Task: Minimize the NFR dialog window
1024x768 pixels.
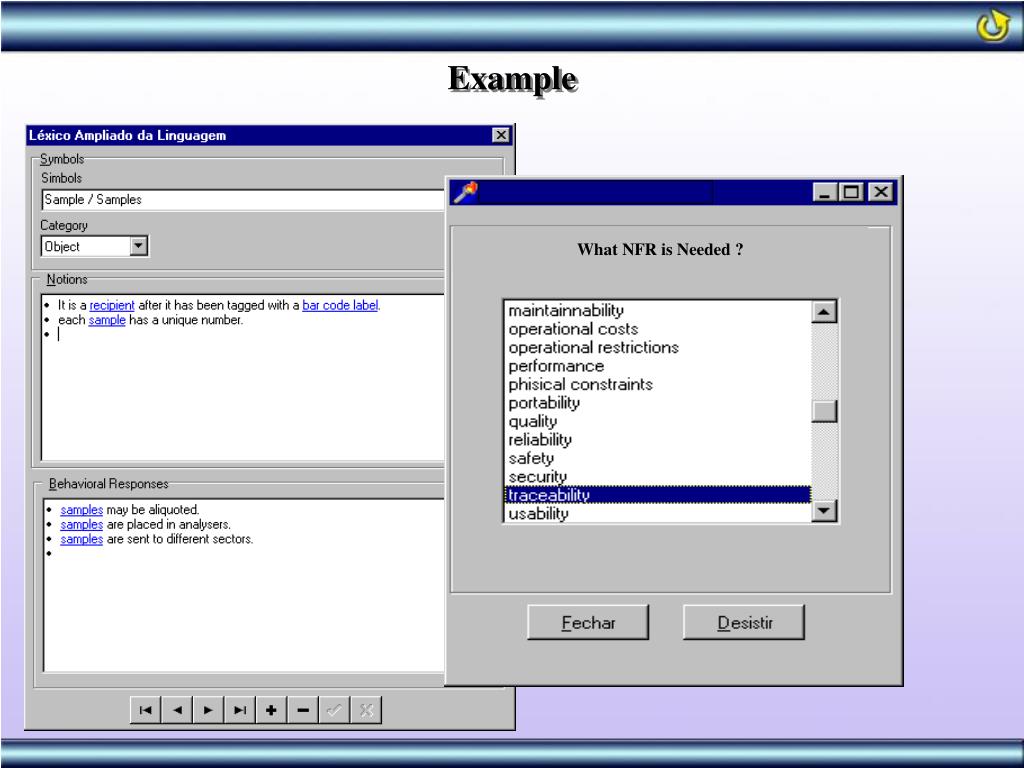Action: [825, 192]
